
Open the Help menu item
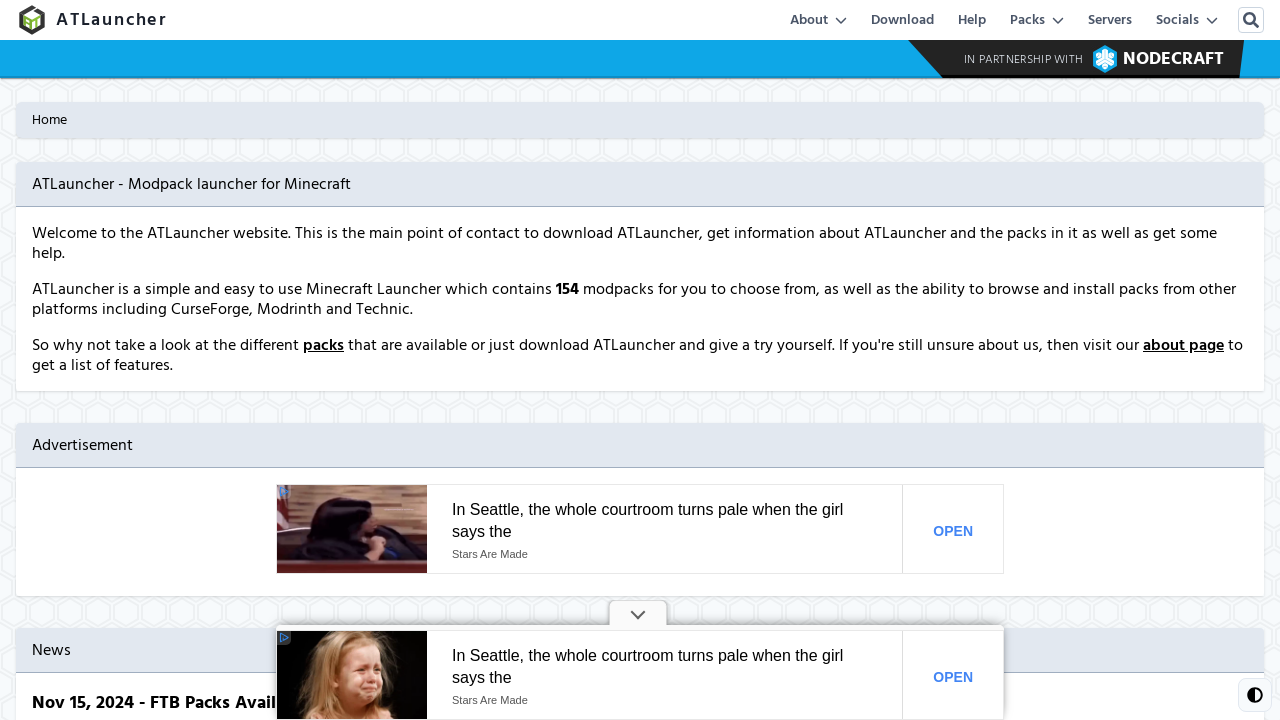[972, 20]
